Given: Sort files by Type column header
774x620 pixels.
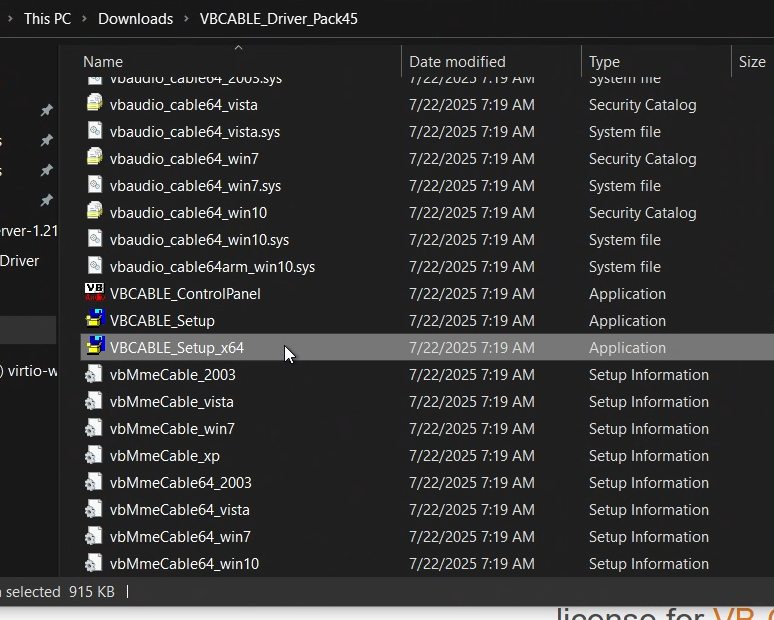Looking at the screenshot, I should pos(604,62).
